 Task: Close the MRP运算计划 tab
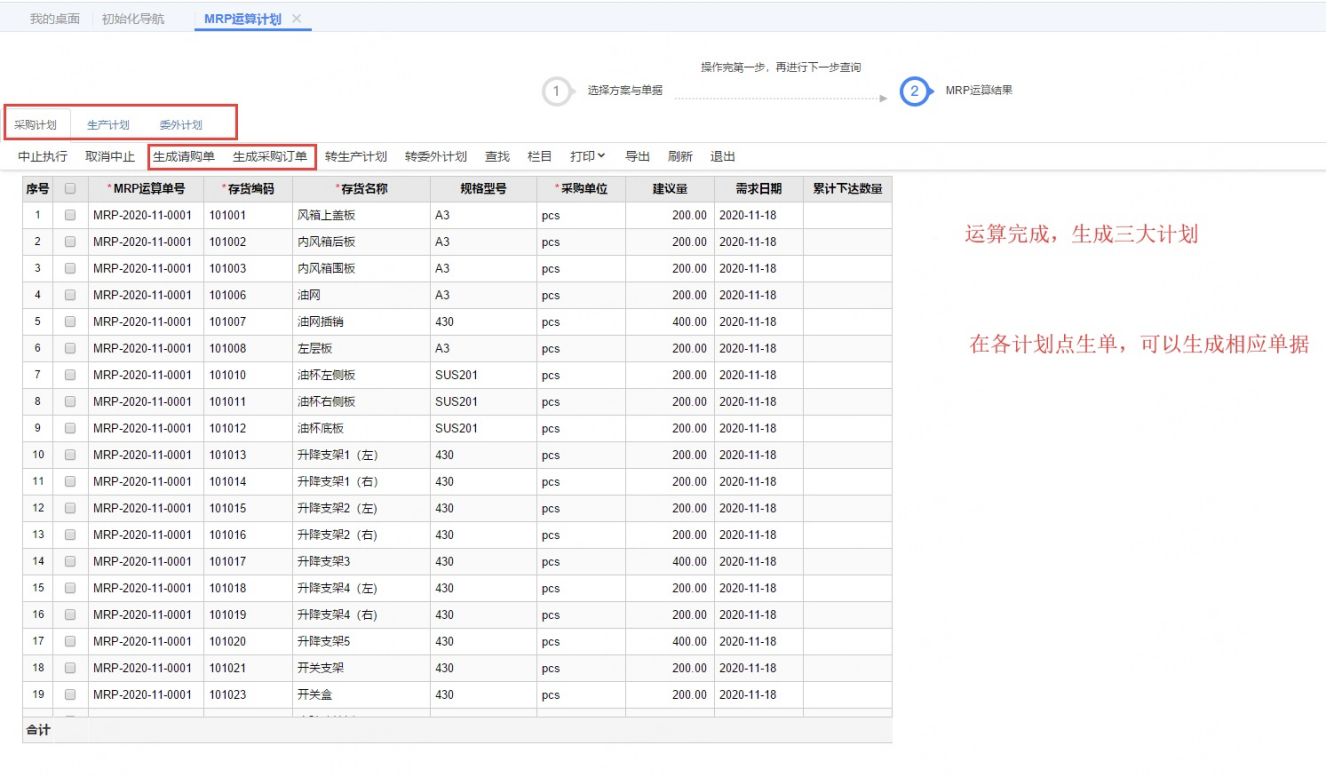click(296, 19)
